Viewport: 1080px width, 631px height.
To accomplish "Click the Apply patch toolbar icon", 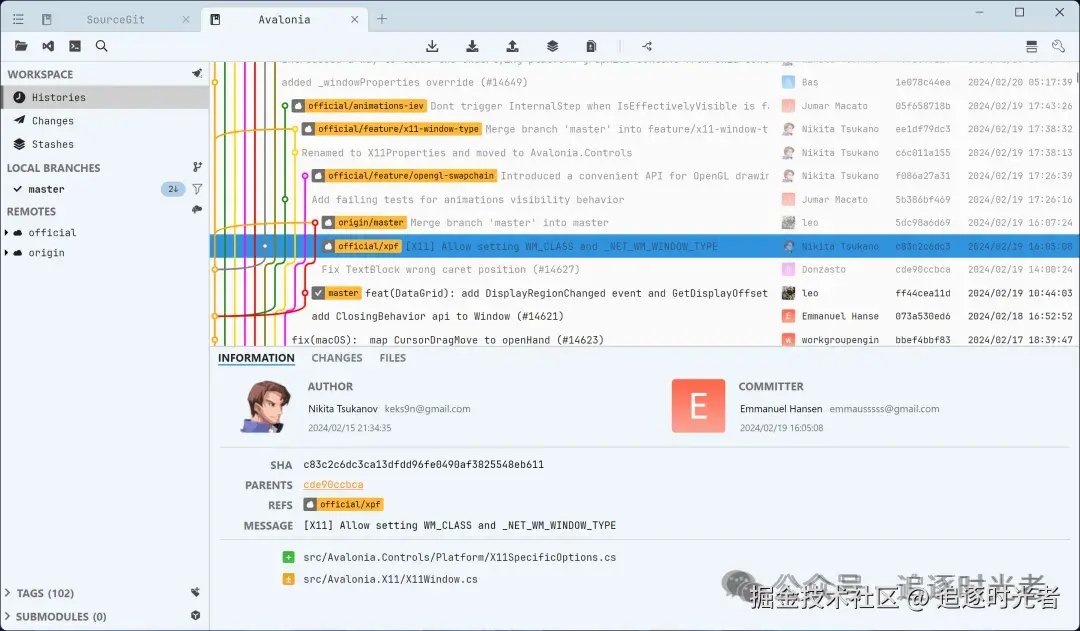I will [x=591, y=46].
